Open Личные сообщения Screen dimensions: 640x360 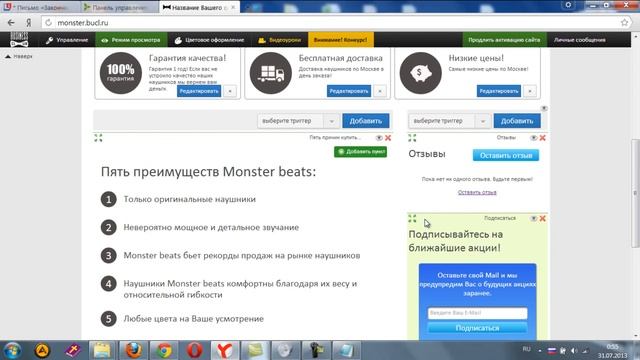pyautogui.click(x=580, y=40)
